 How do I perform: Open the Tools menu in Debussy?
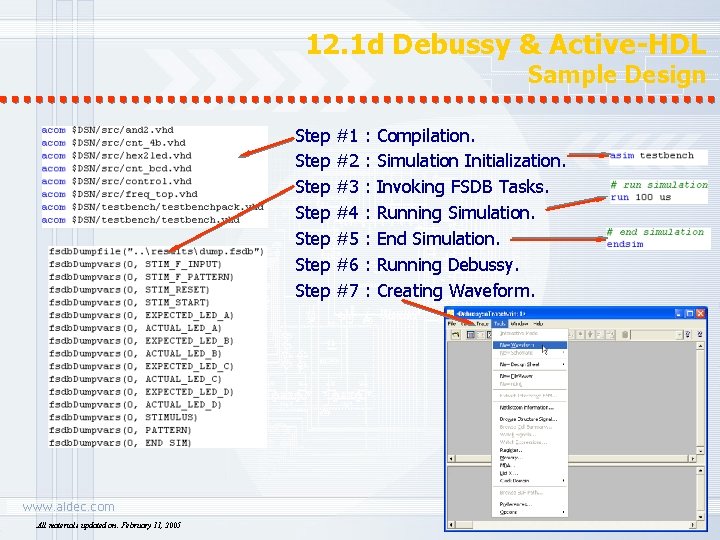point(500,324)
